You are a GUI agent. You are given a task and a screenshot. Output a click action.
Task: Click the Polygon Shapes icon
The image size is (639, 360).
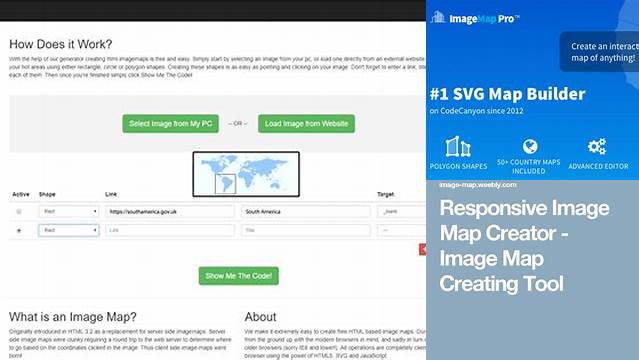(458, 147)
